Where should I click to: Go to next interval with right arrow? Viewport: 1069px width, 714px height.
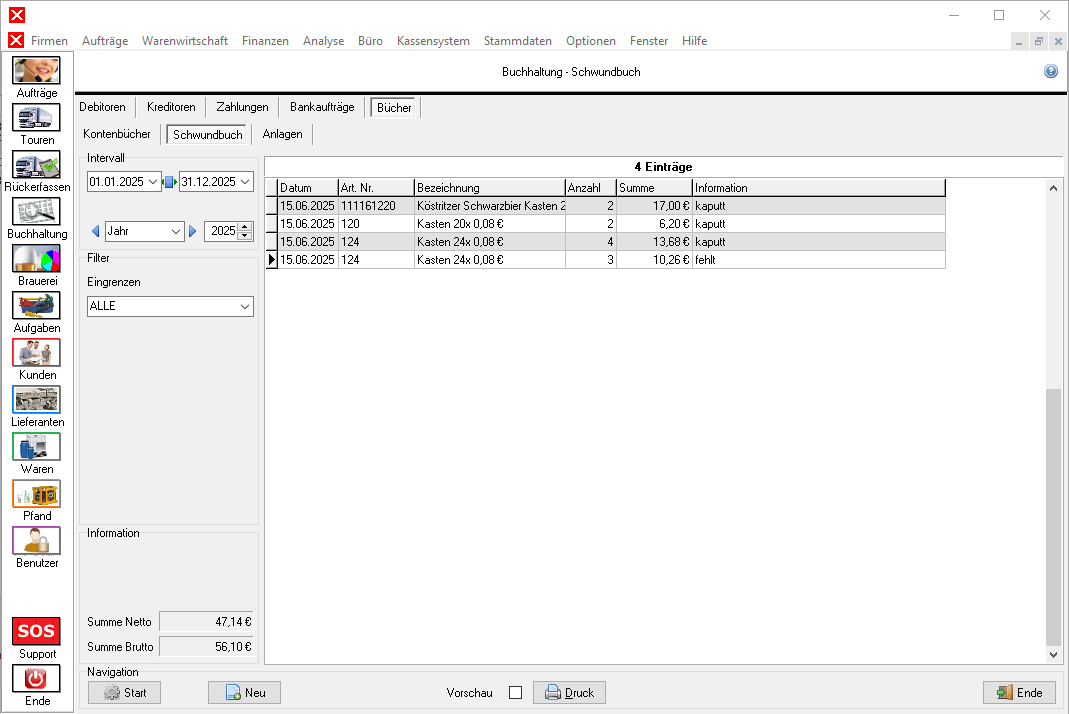click(193, 231)
